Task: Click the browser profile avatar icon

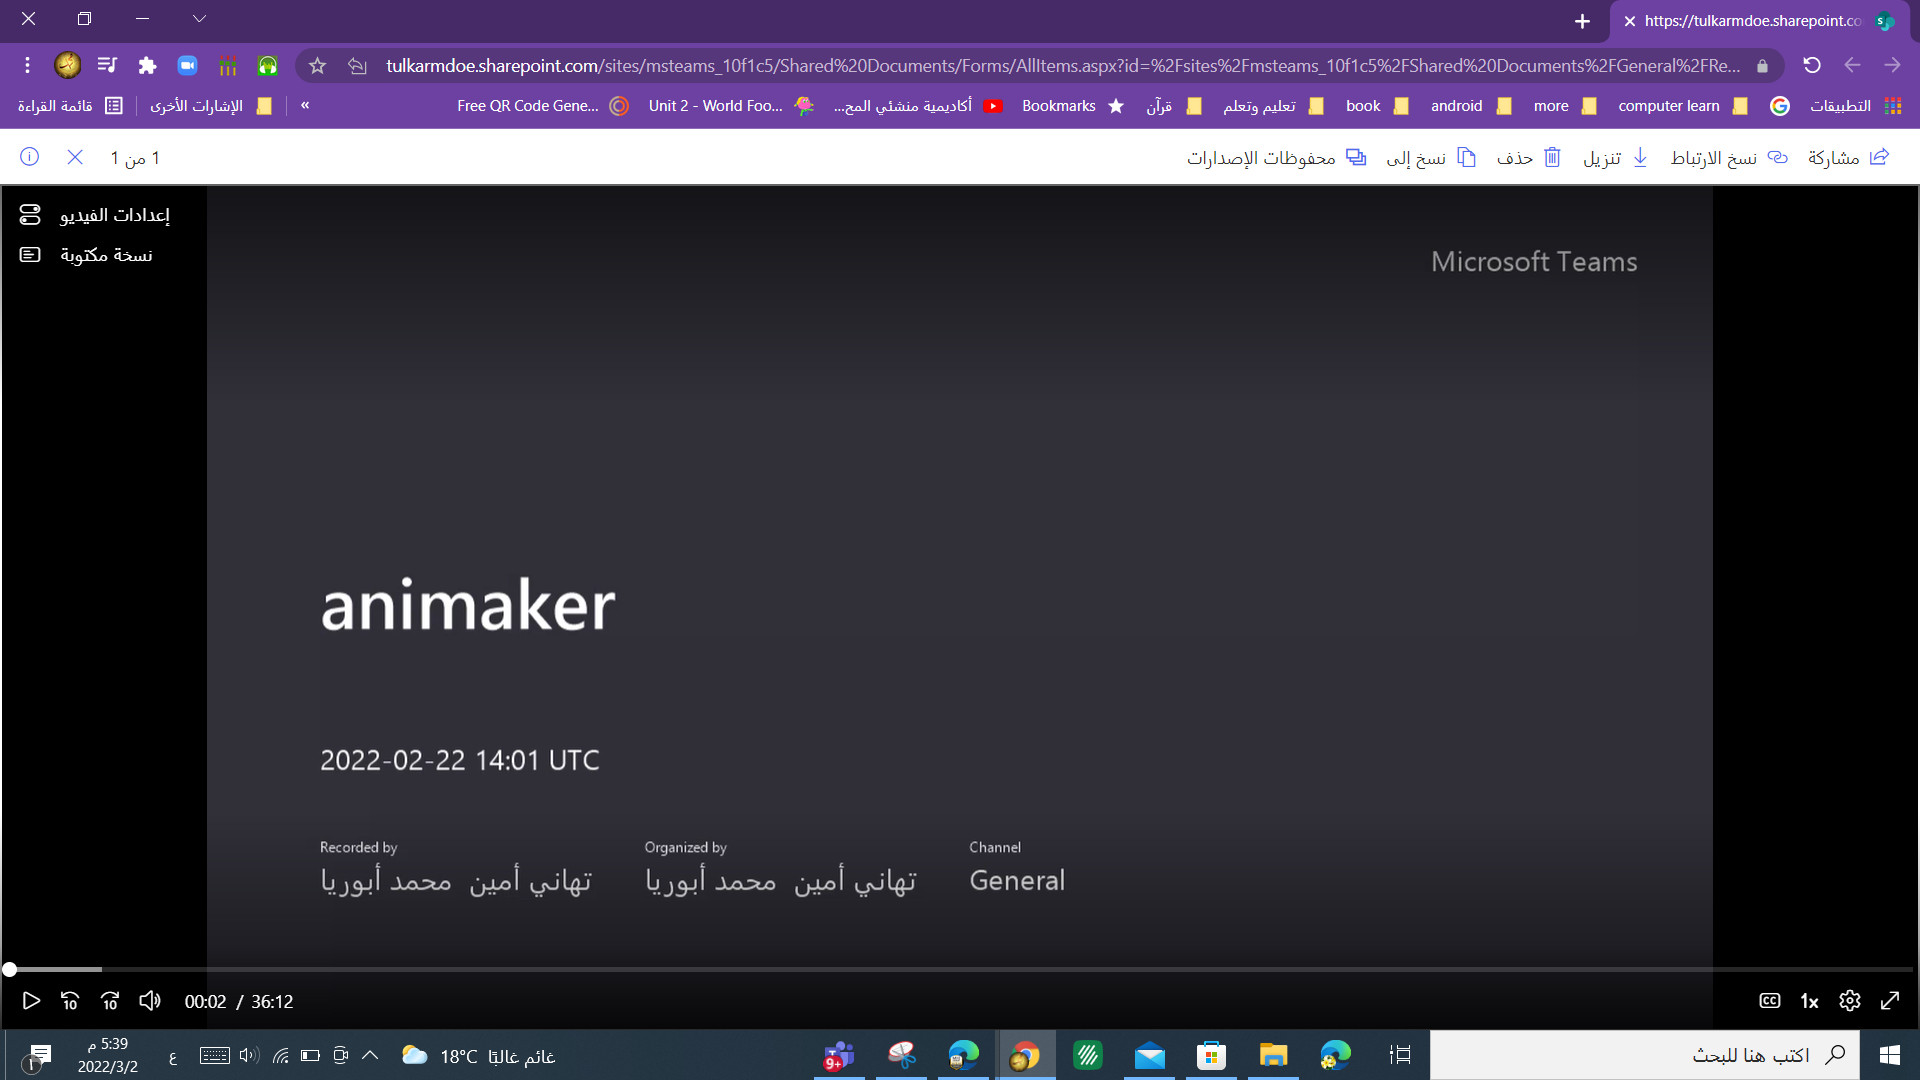Action: [x=67, y=66]
